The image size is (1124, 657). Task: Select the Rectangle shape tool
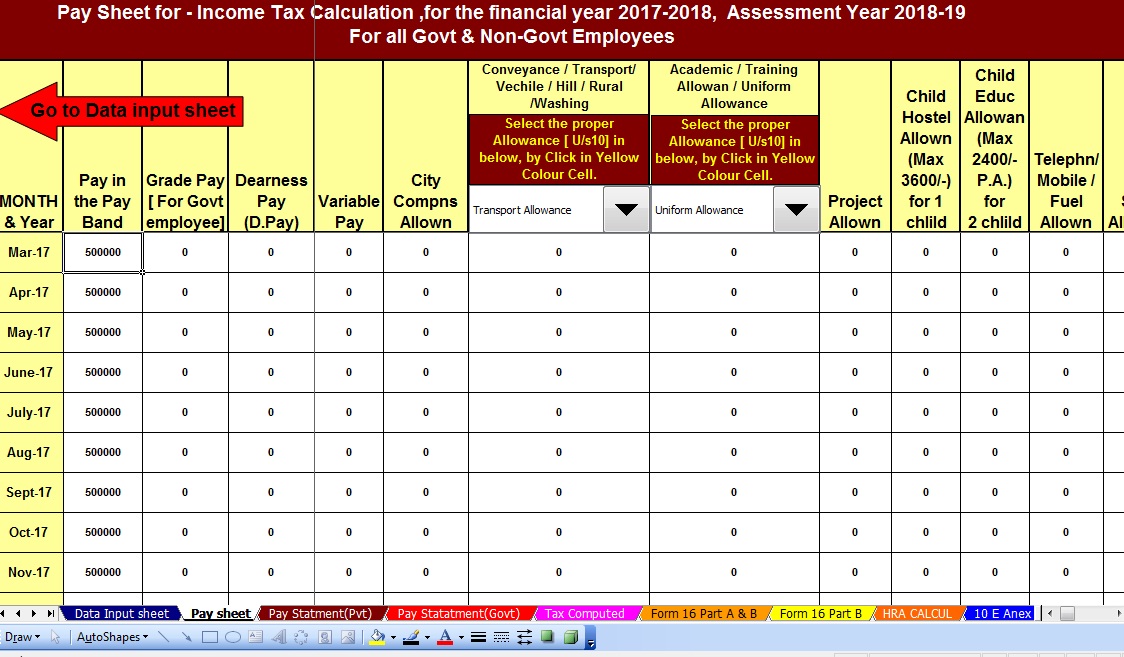click(x=209, y=637)
